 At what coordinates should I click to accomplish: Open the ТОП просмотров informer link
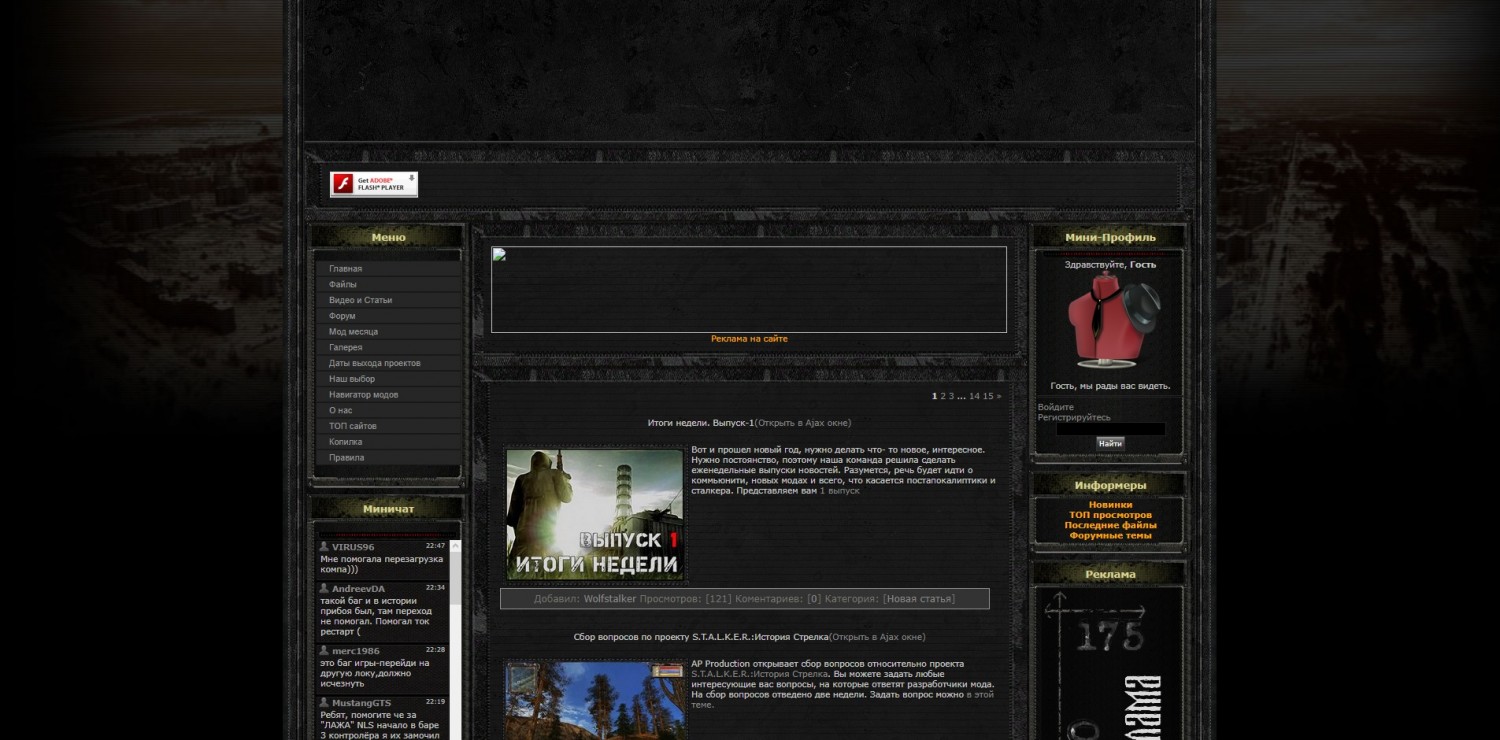[1110, 515]
